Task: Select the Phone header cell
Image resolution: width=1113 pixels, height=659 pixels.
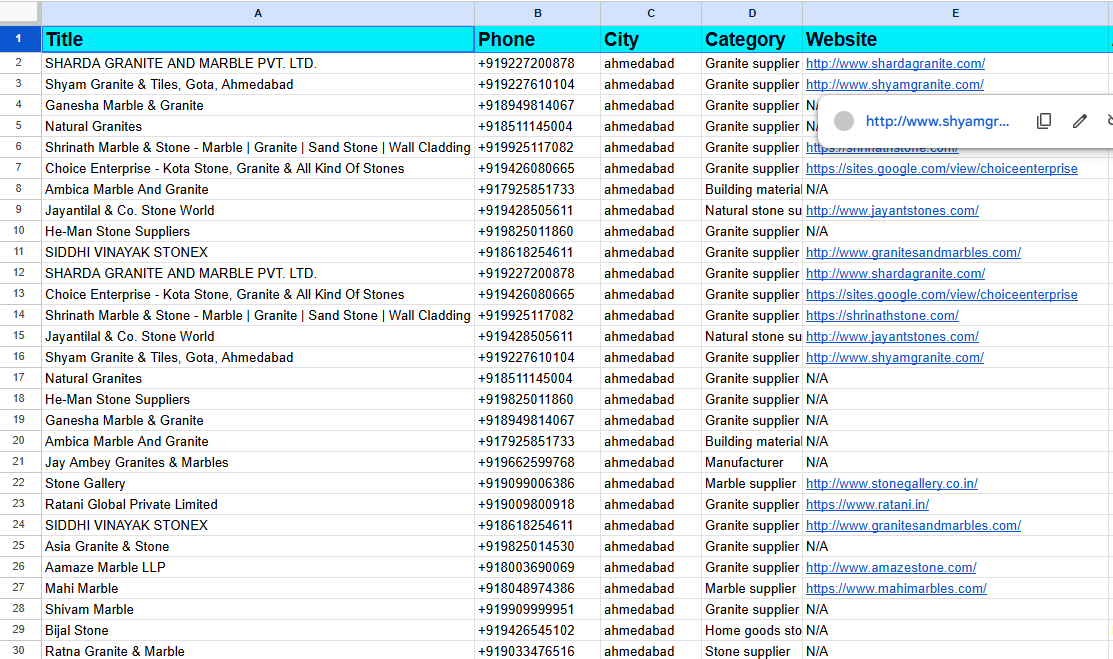Action: 537,39
